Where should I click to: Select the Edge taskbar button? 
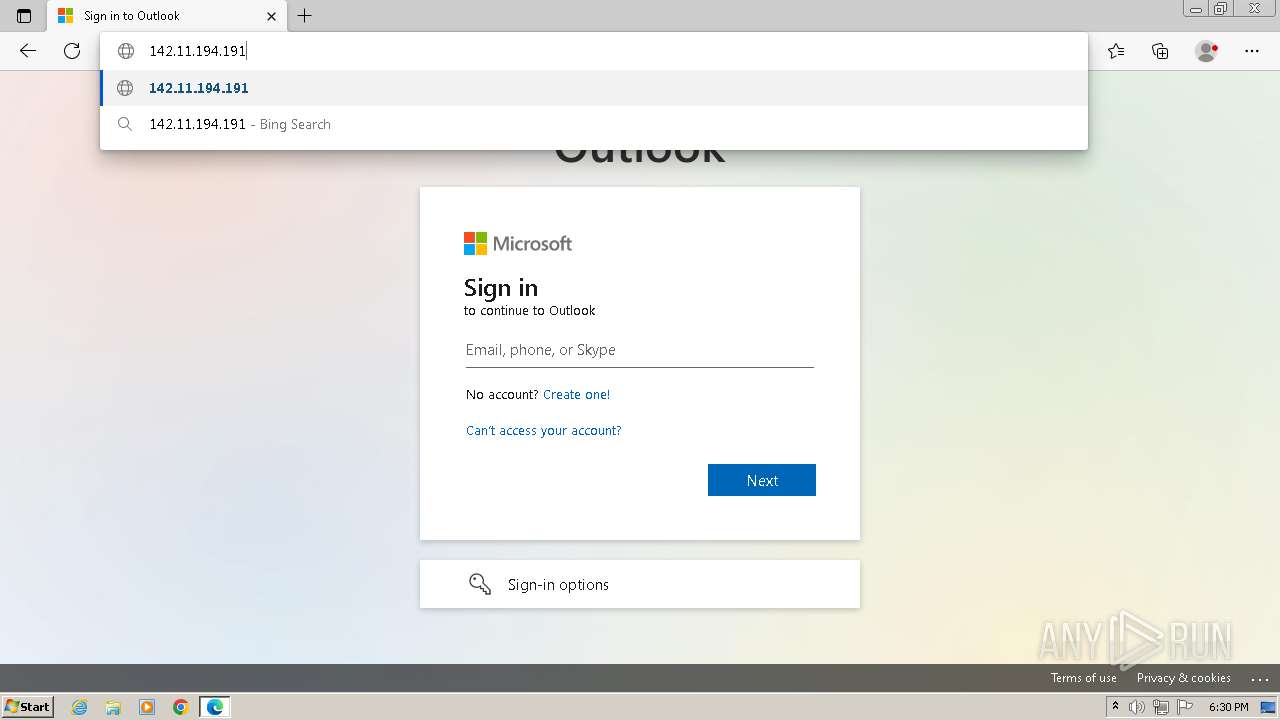[x=215, y=707]
